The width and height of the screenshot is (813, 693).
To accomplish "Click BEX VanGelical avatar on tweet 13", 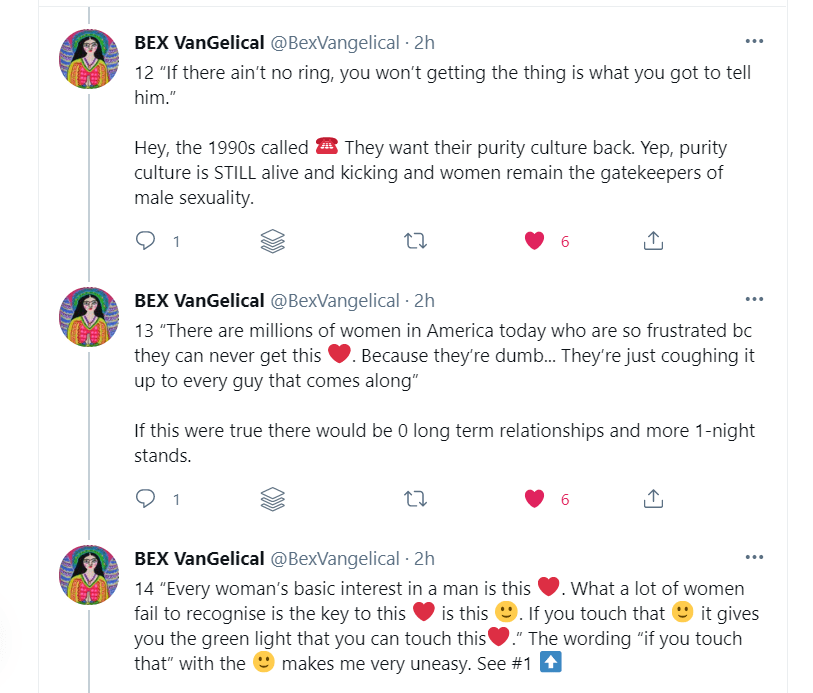I will click(91, 316).
